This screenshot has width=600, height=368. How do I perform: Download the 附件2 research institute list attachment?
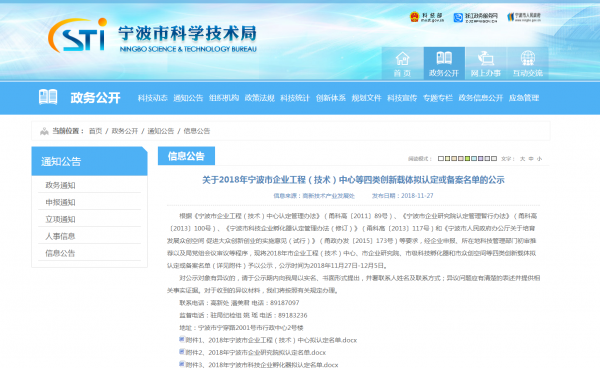point(256,352)
